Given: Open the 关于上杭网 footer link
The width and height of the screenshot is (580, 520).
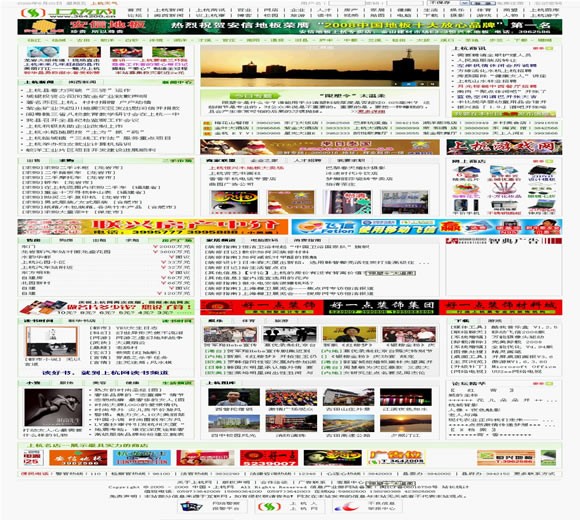Looking at the screenshot, I should click(195, 482).
